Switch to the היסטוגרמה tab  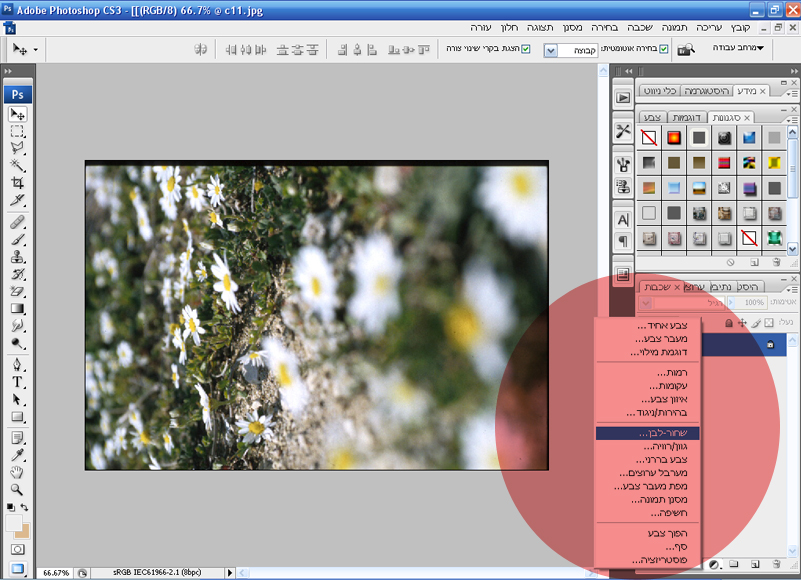click(706, 91)
